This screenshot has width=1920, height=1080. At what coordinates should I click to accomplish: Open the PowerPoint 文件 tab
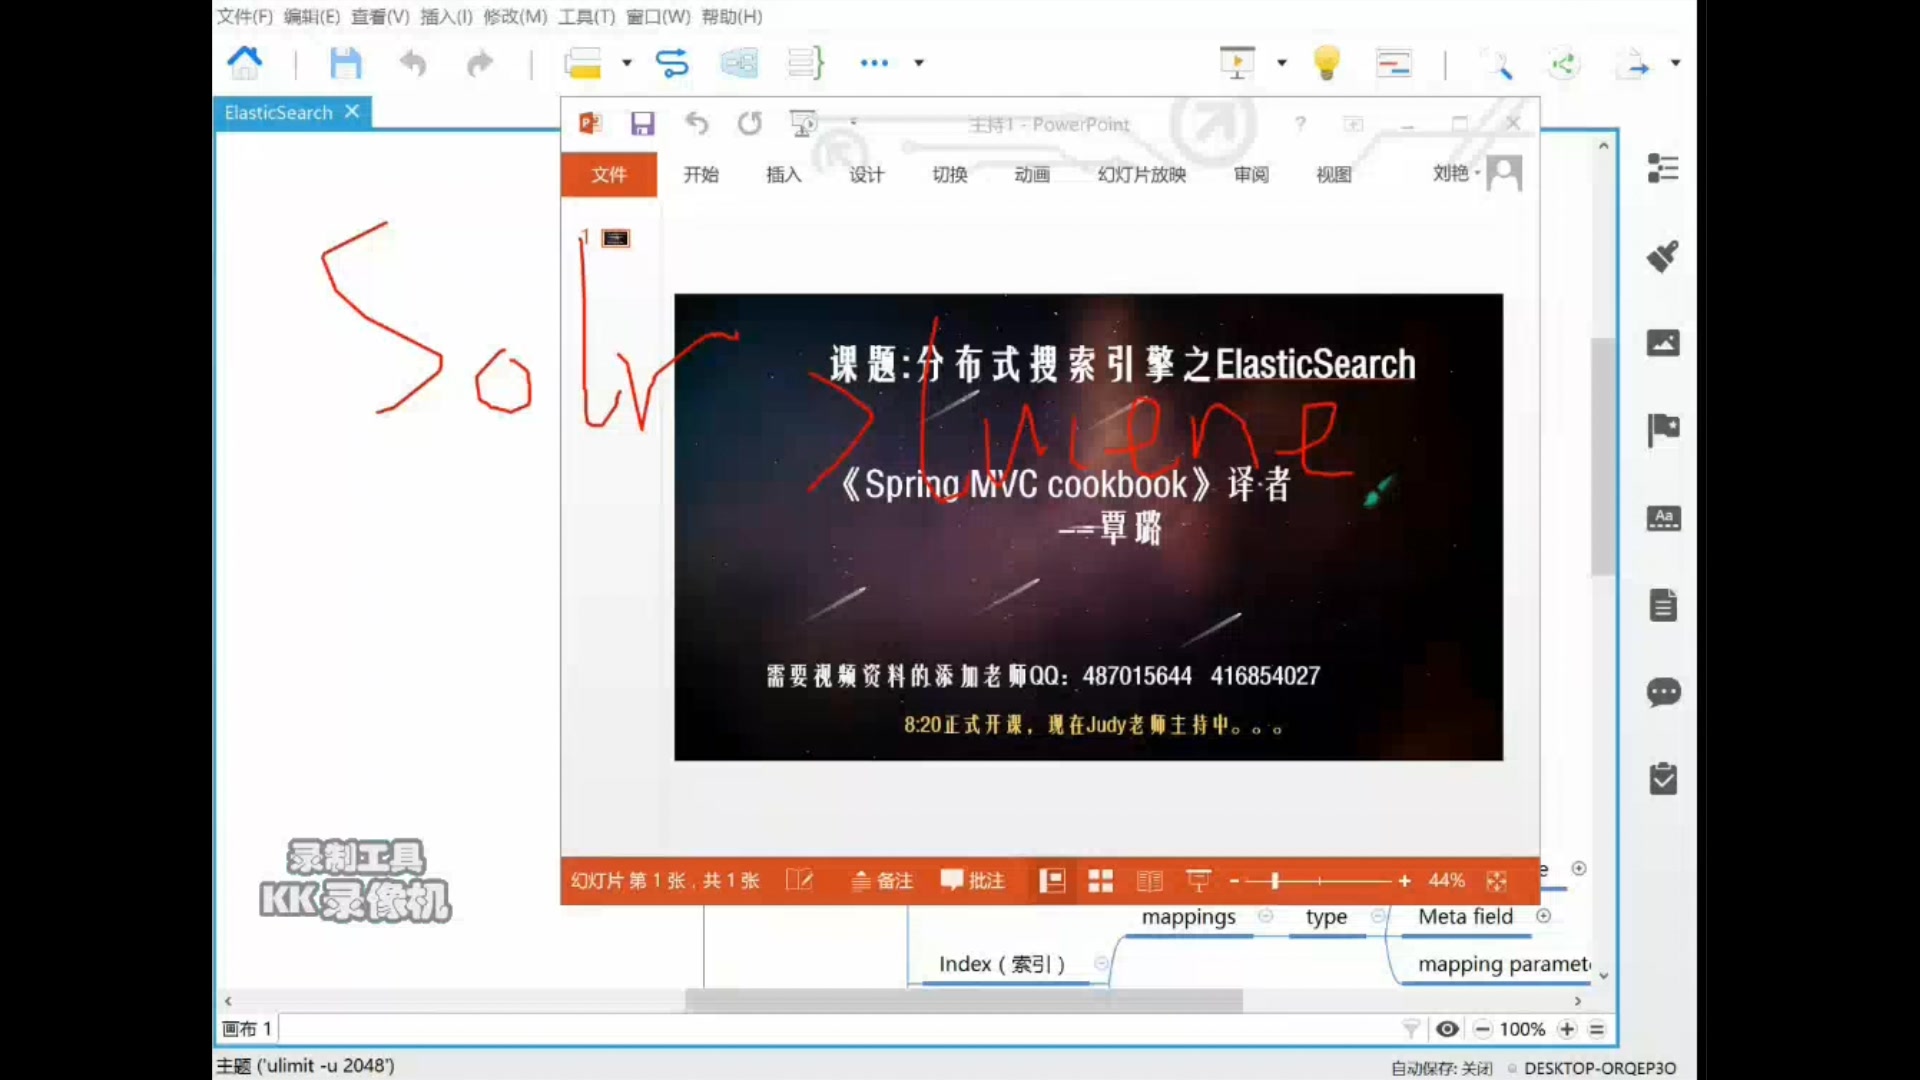tap(609, 175)
